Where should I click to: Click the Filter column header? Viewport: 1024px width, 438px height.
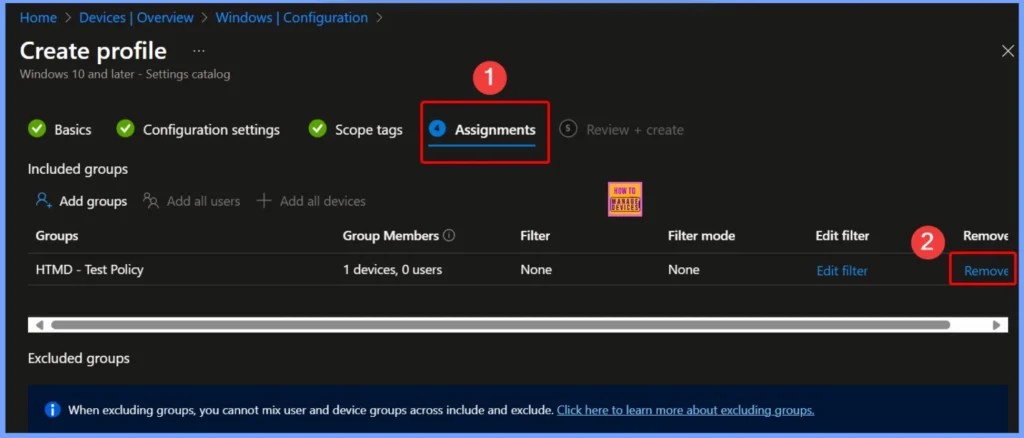tap(536, 236)
